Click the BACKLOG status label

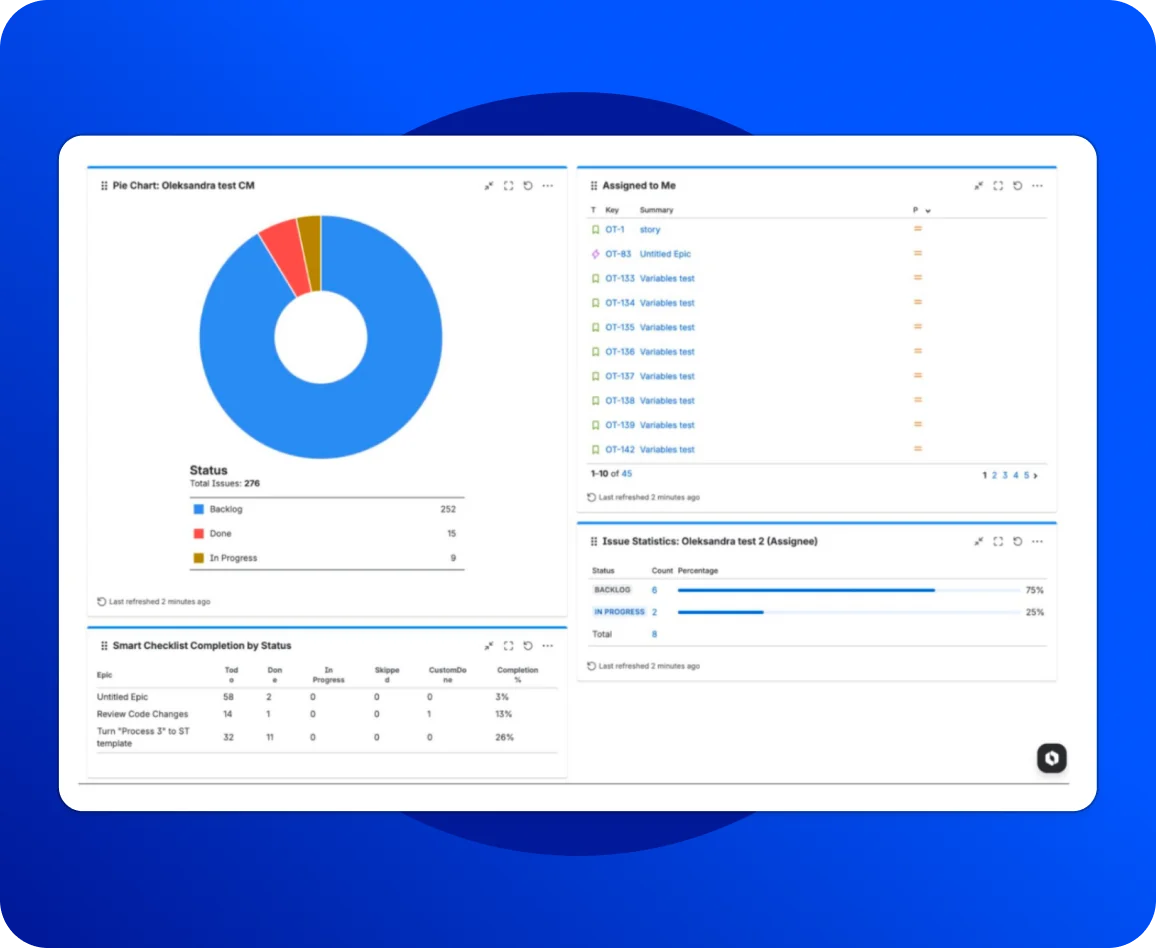[612, 590]
